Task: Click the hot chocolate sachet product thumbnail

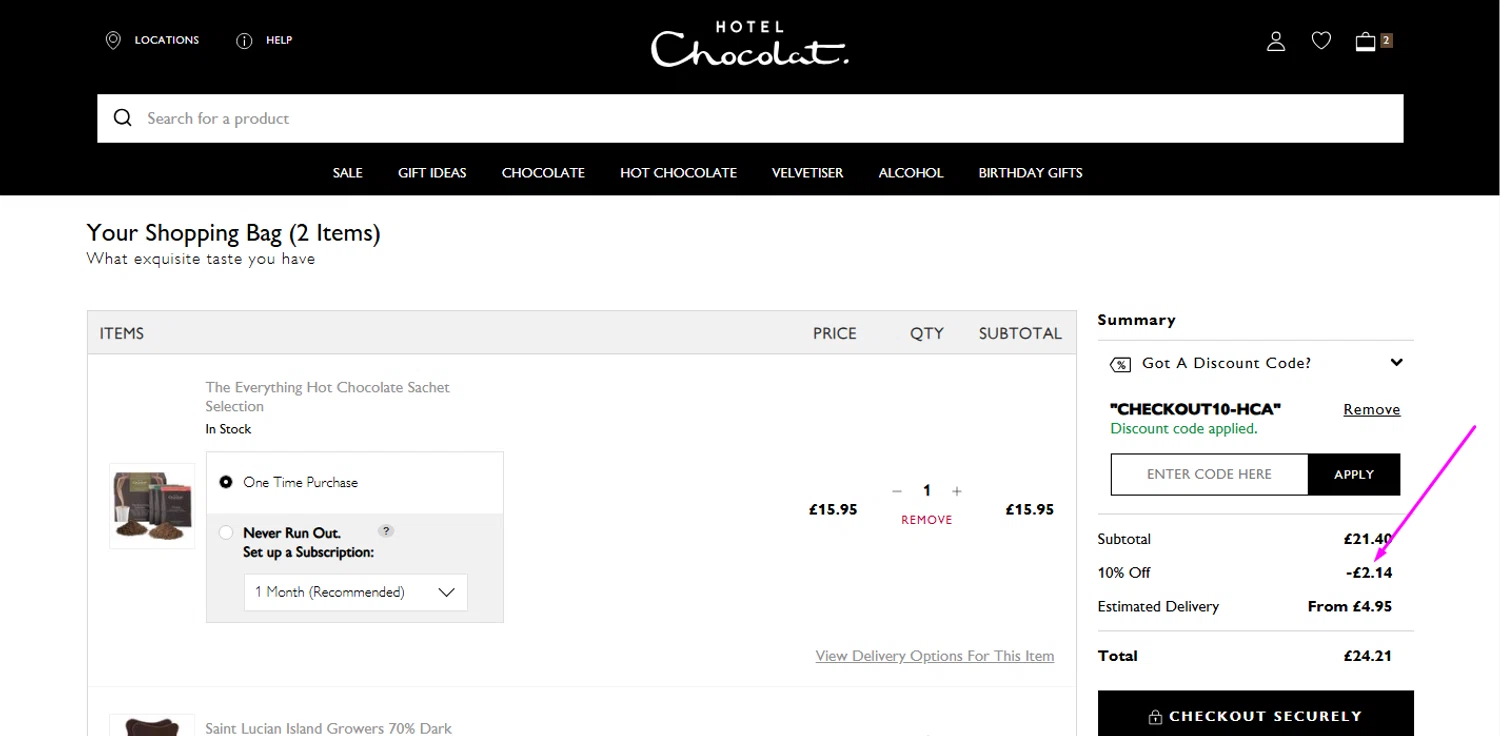Action: 152,506
